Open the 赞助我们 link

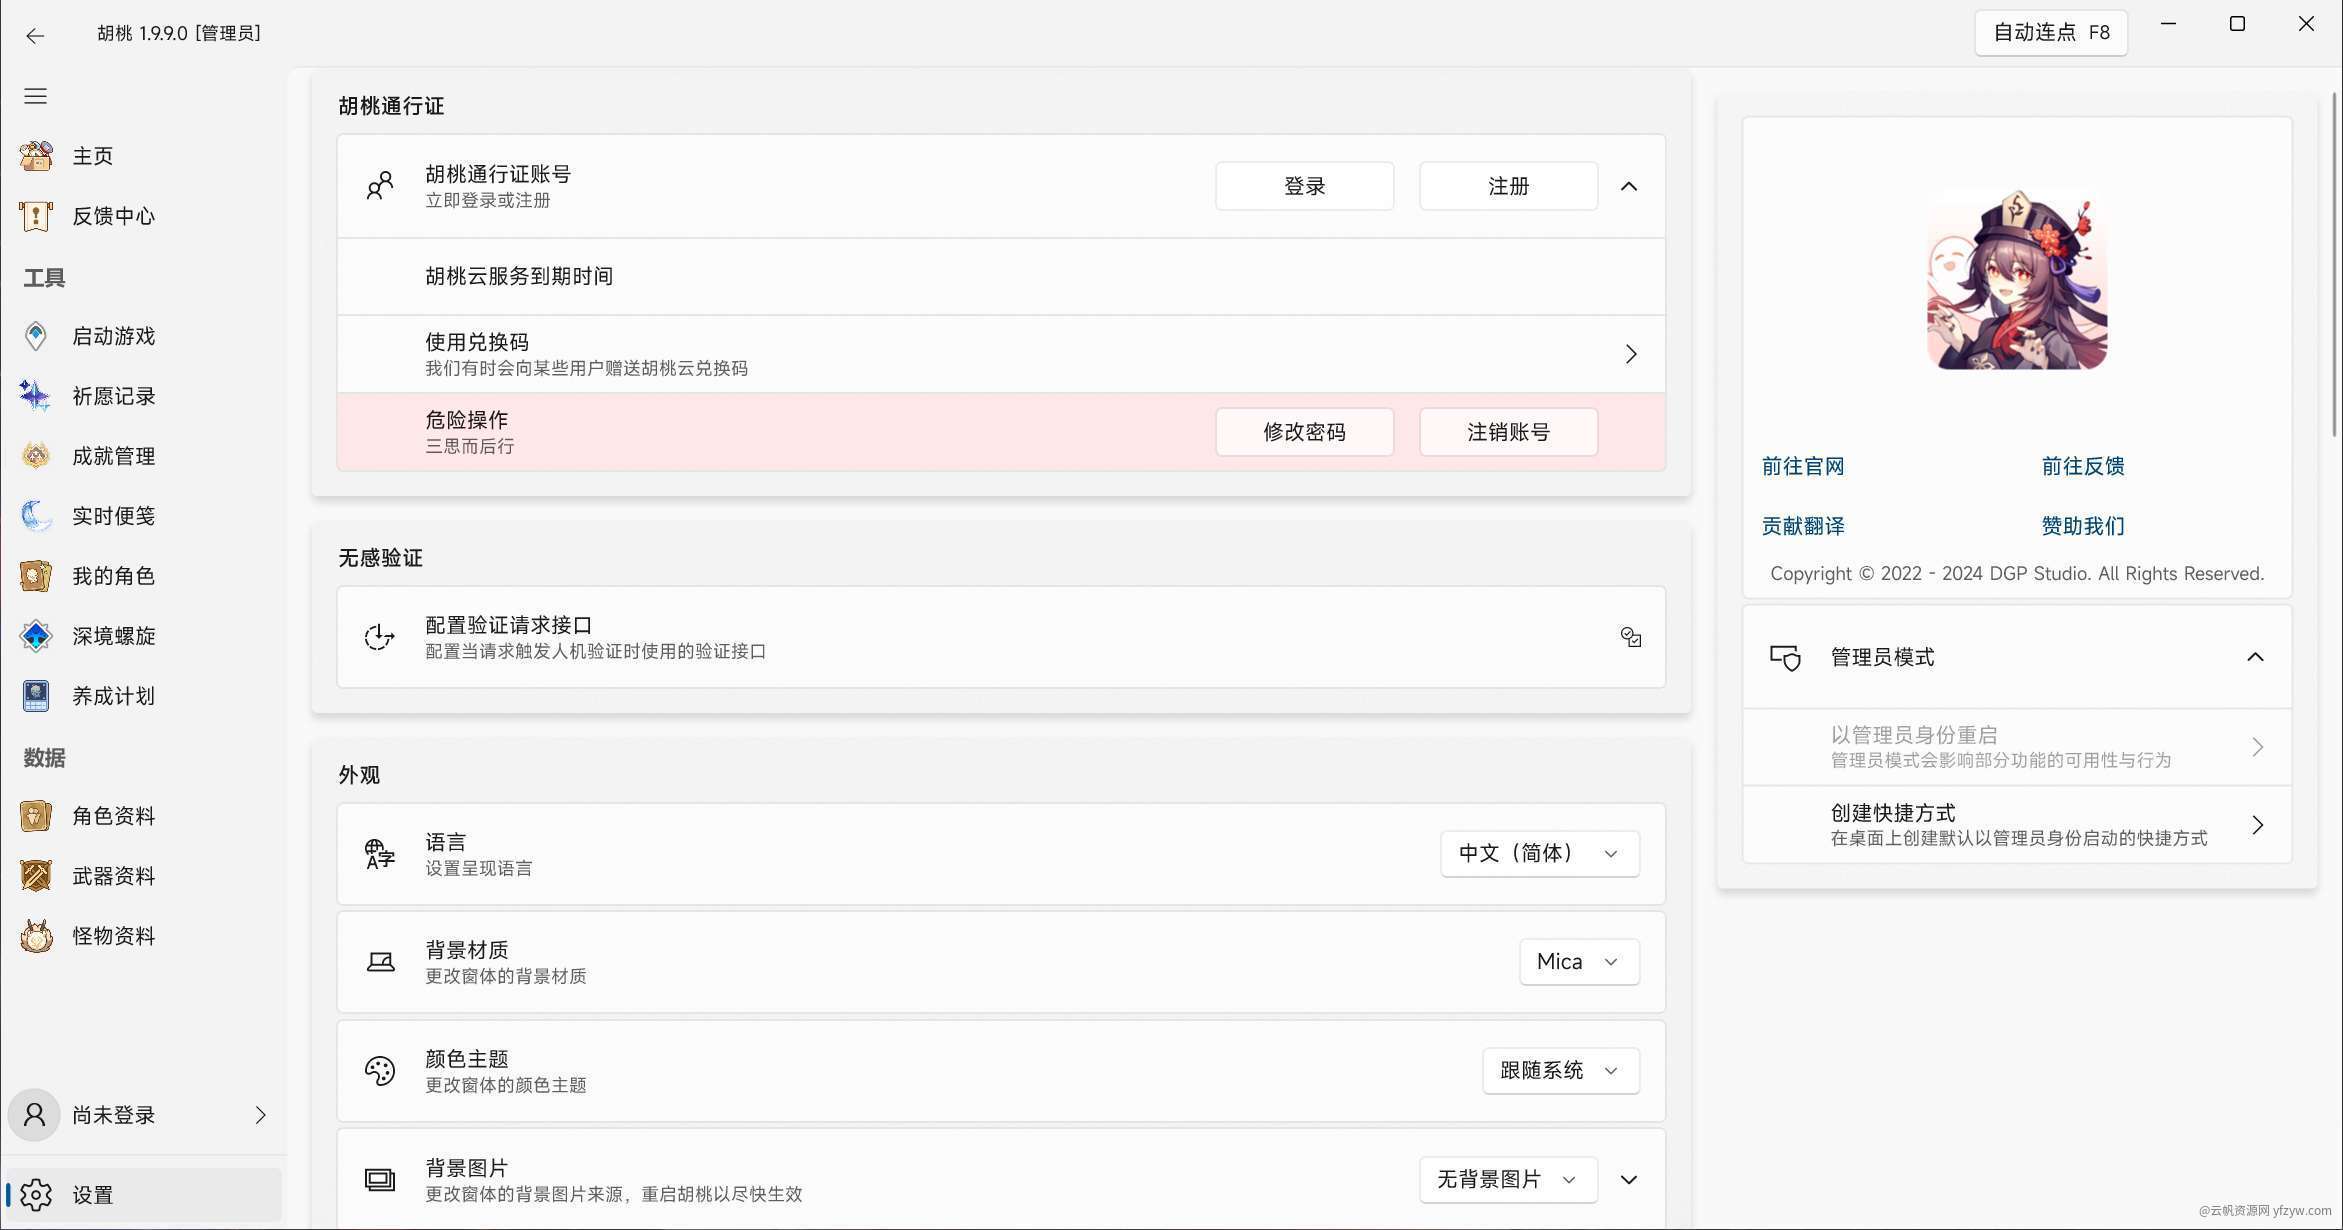click(x=2083, y=527)
